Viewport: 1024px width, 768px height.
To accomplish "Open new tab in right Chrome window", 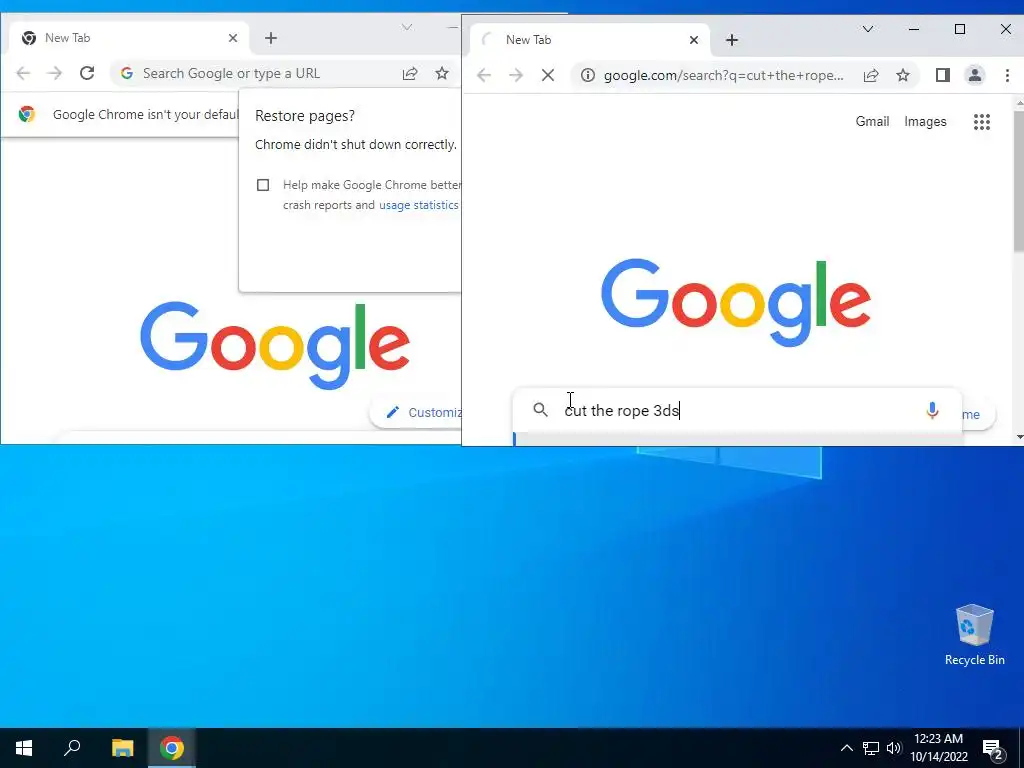I will 732,40.
